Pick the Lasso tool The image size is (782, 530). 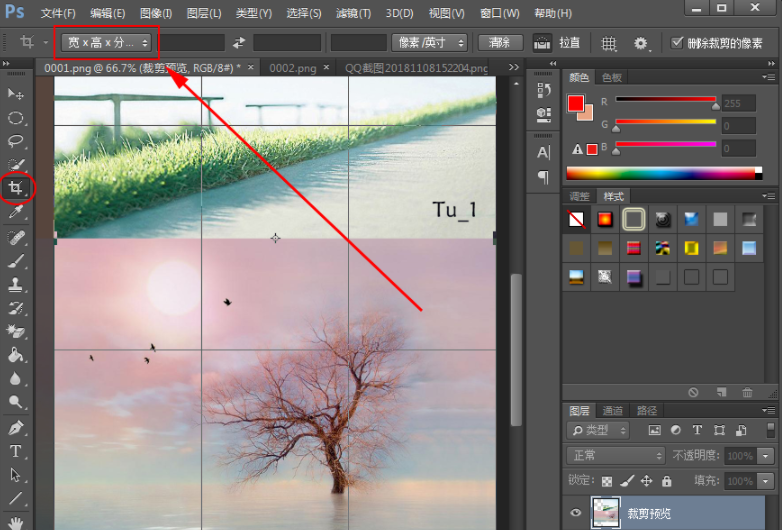[x=16, y=141]
